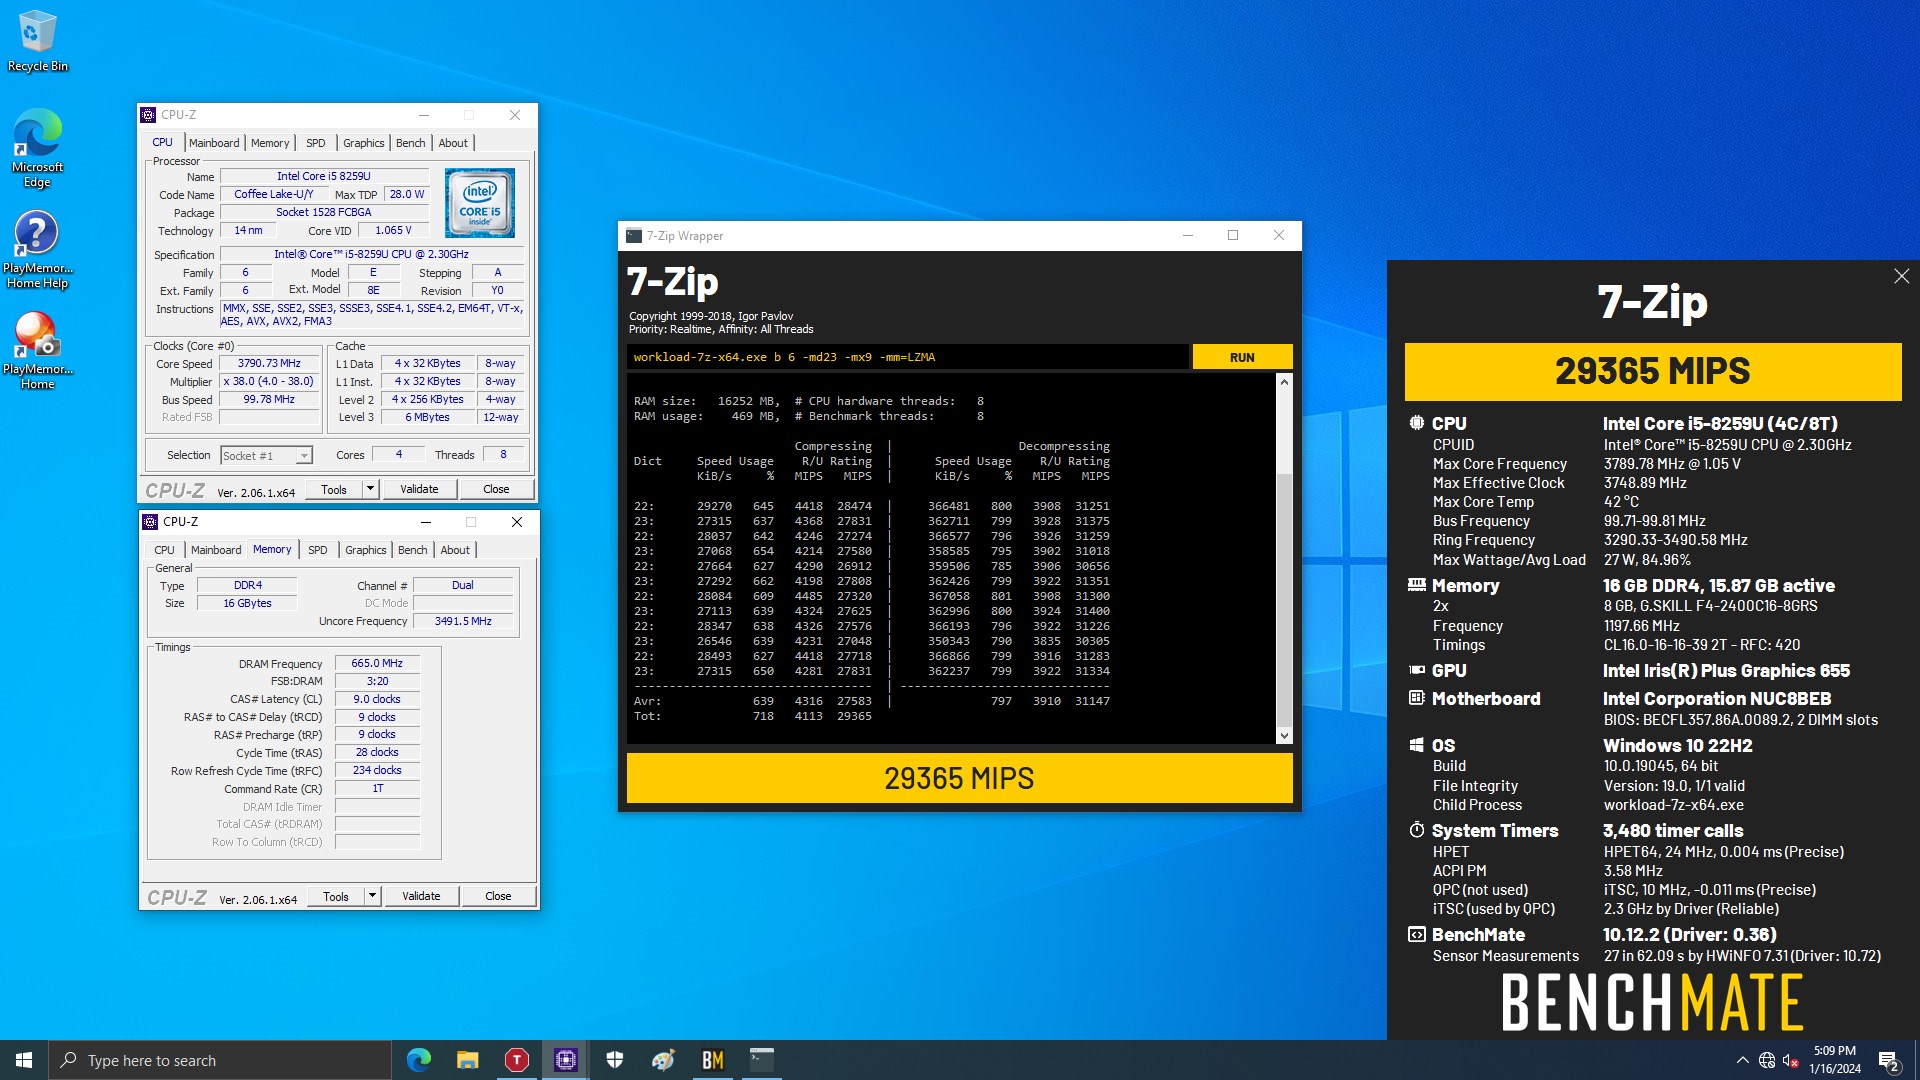1920x1080 pixels.
Task: Click Tools button in upper CPU-Z
Action: (x=334, y=489)
